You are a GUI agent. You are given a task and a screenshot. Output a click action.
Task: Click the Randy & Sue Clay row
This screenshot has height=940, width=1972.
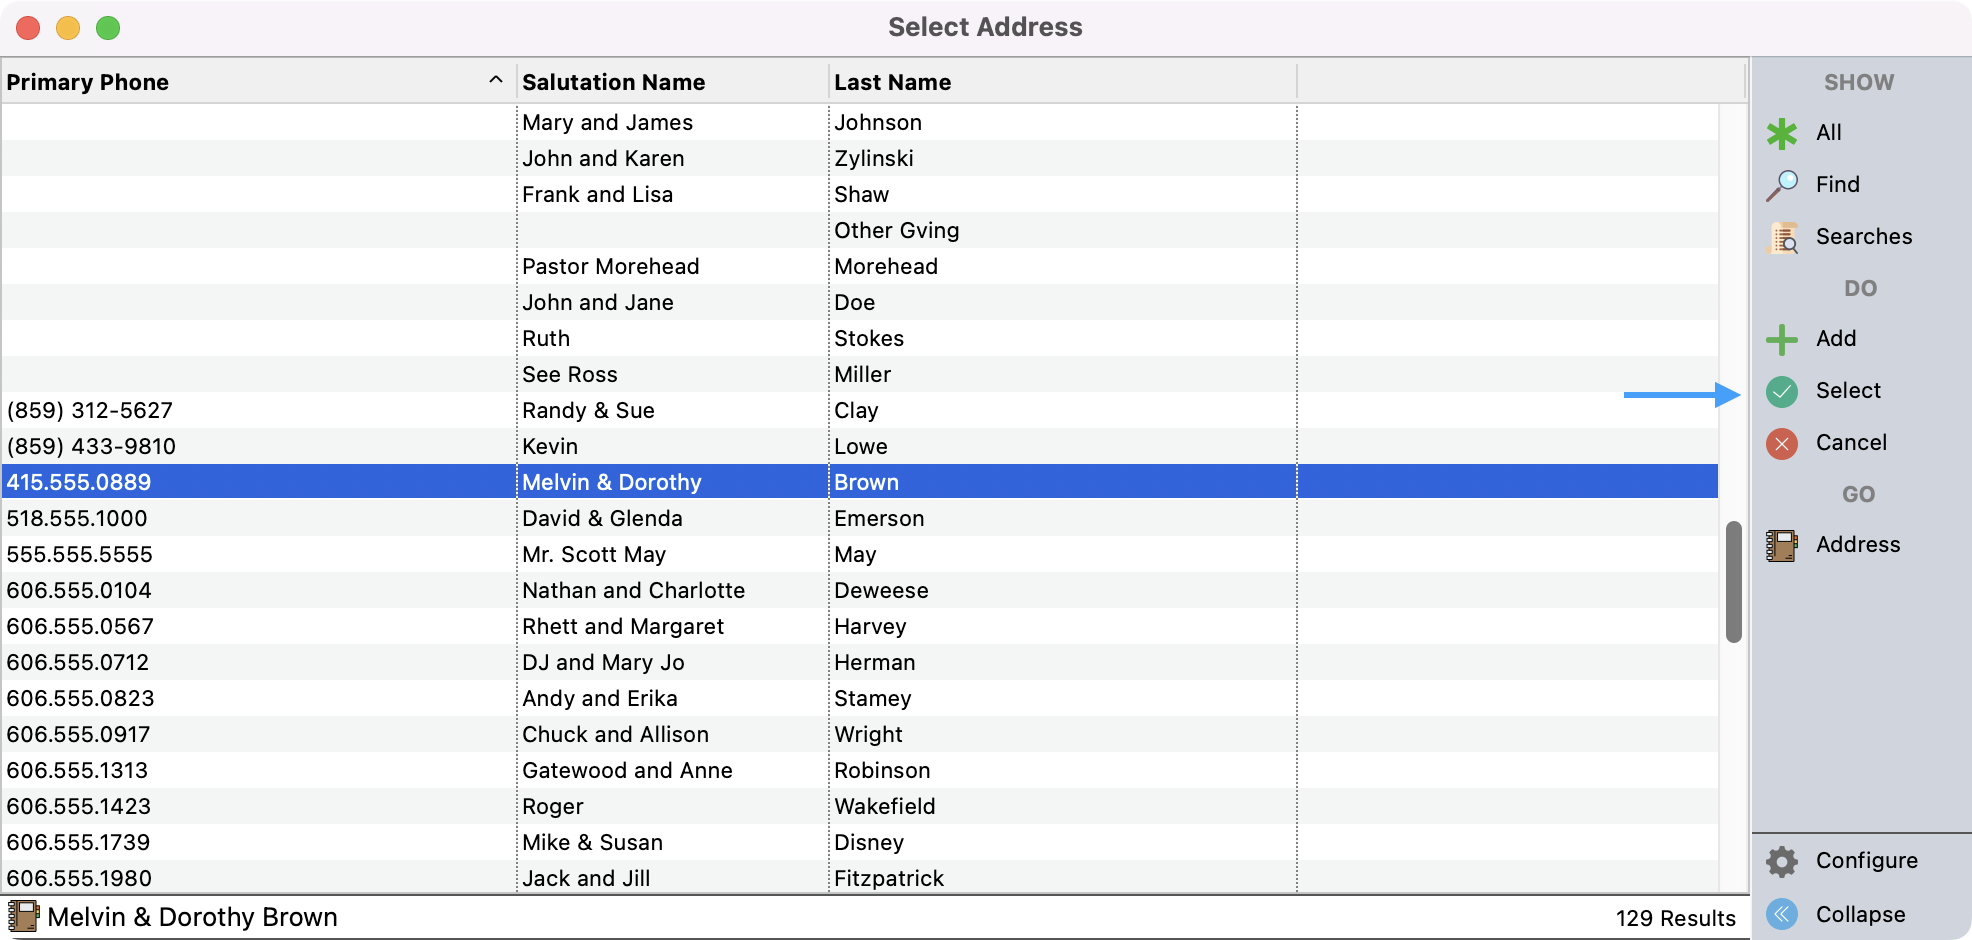588,410
